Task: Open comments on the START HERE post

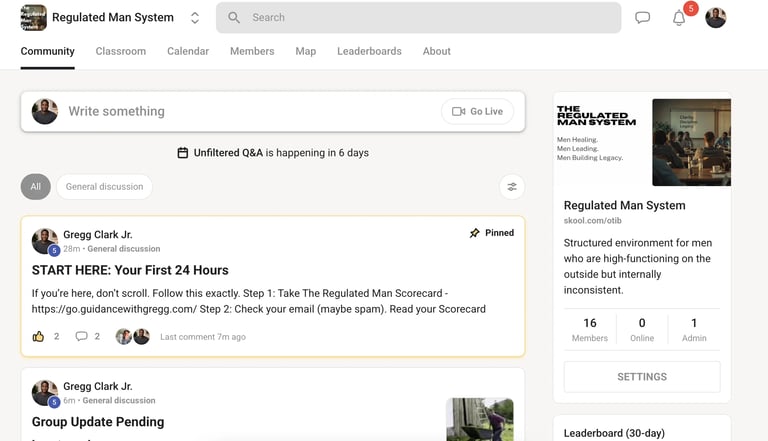Action: click(x=81, y=336)
